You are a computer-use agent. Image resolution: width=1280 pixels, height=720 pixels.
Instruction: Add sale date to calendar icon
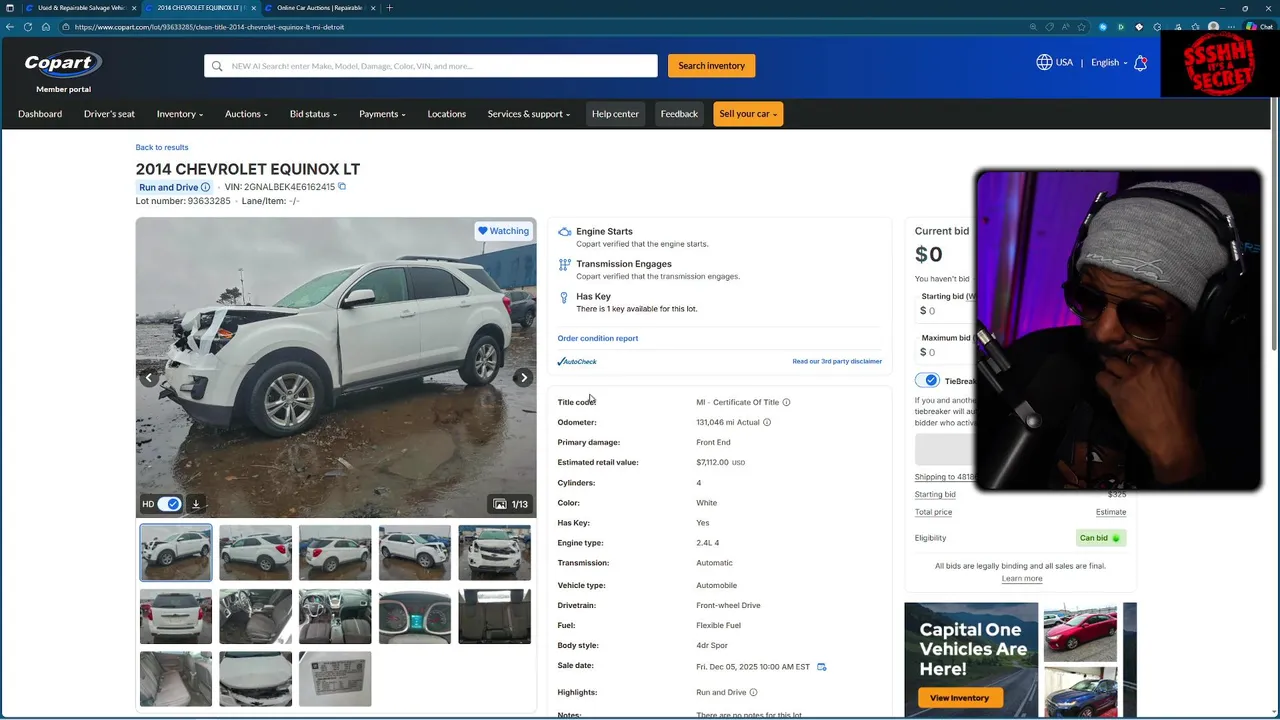coord(822,667)
